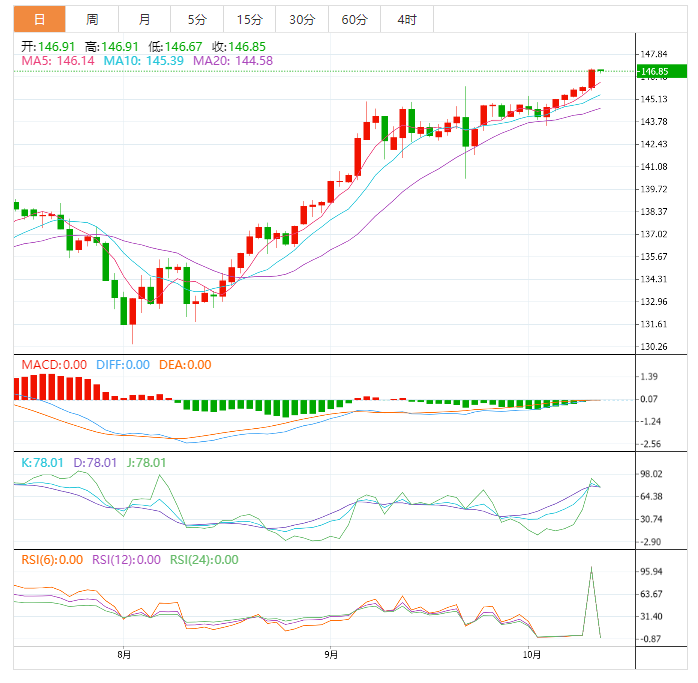The image size is (698, 683).
Task: Open the 5分 interval tab
Action: [x=197, y=19]
